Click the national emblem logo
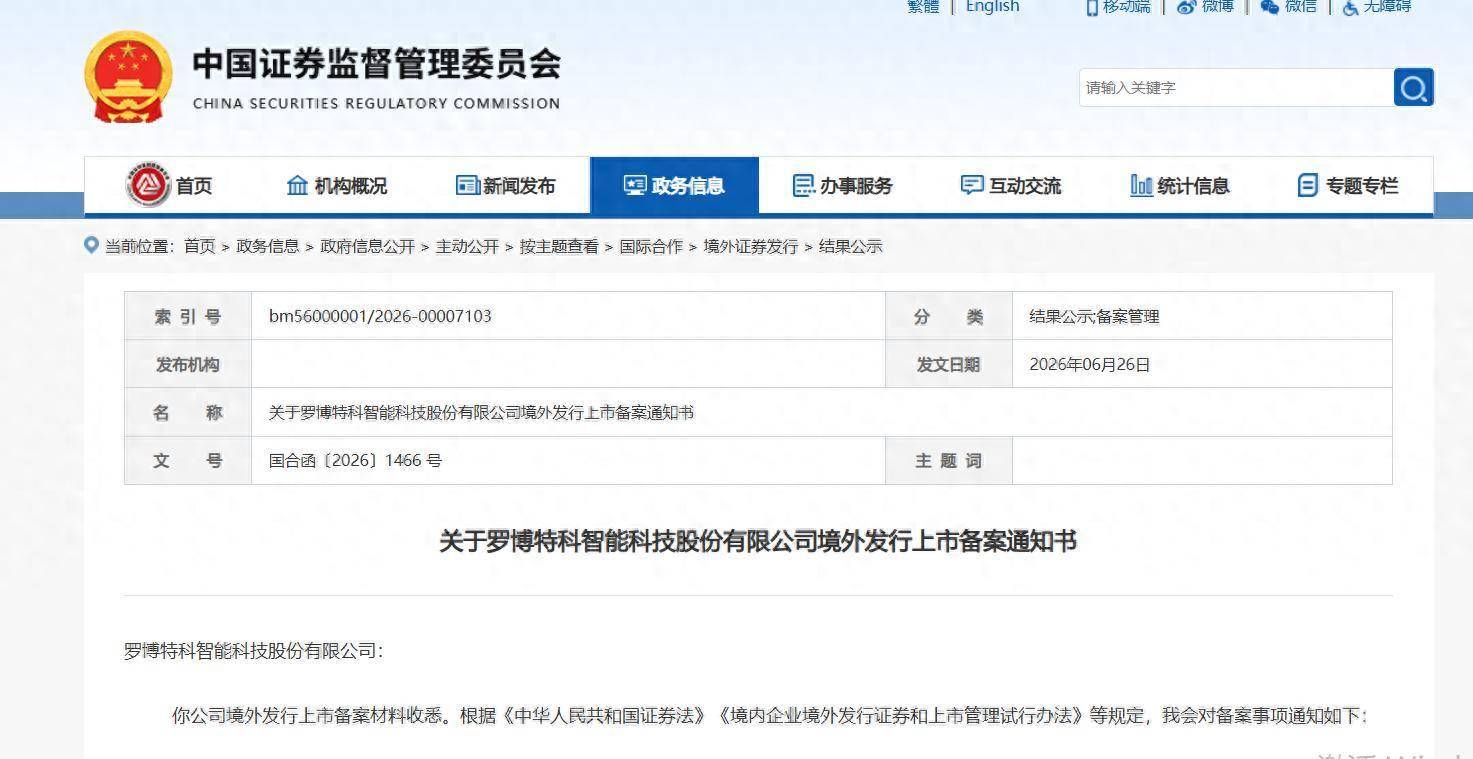1473x759 pixels. pos(127,76)
